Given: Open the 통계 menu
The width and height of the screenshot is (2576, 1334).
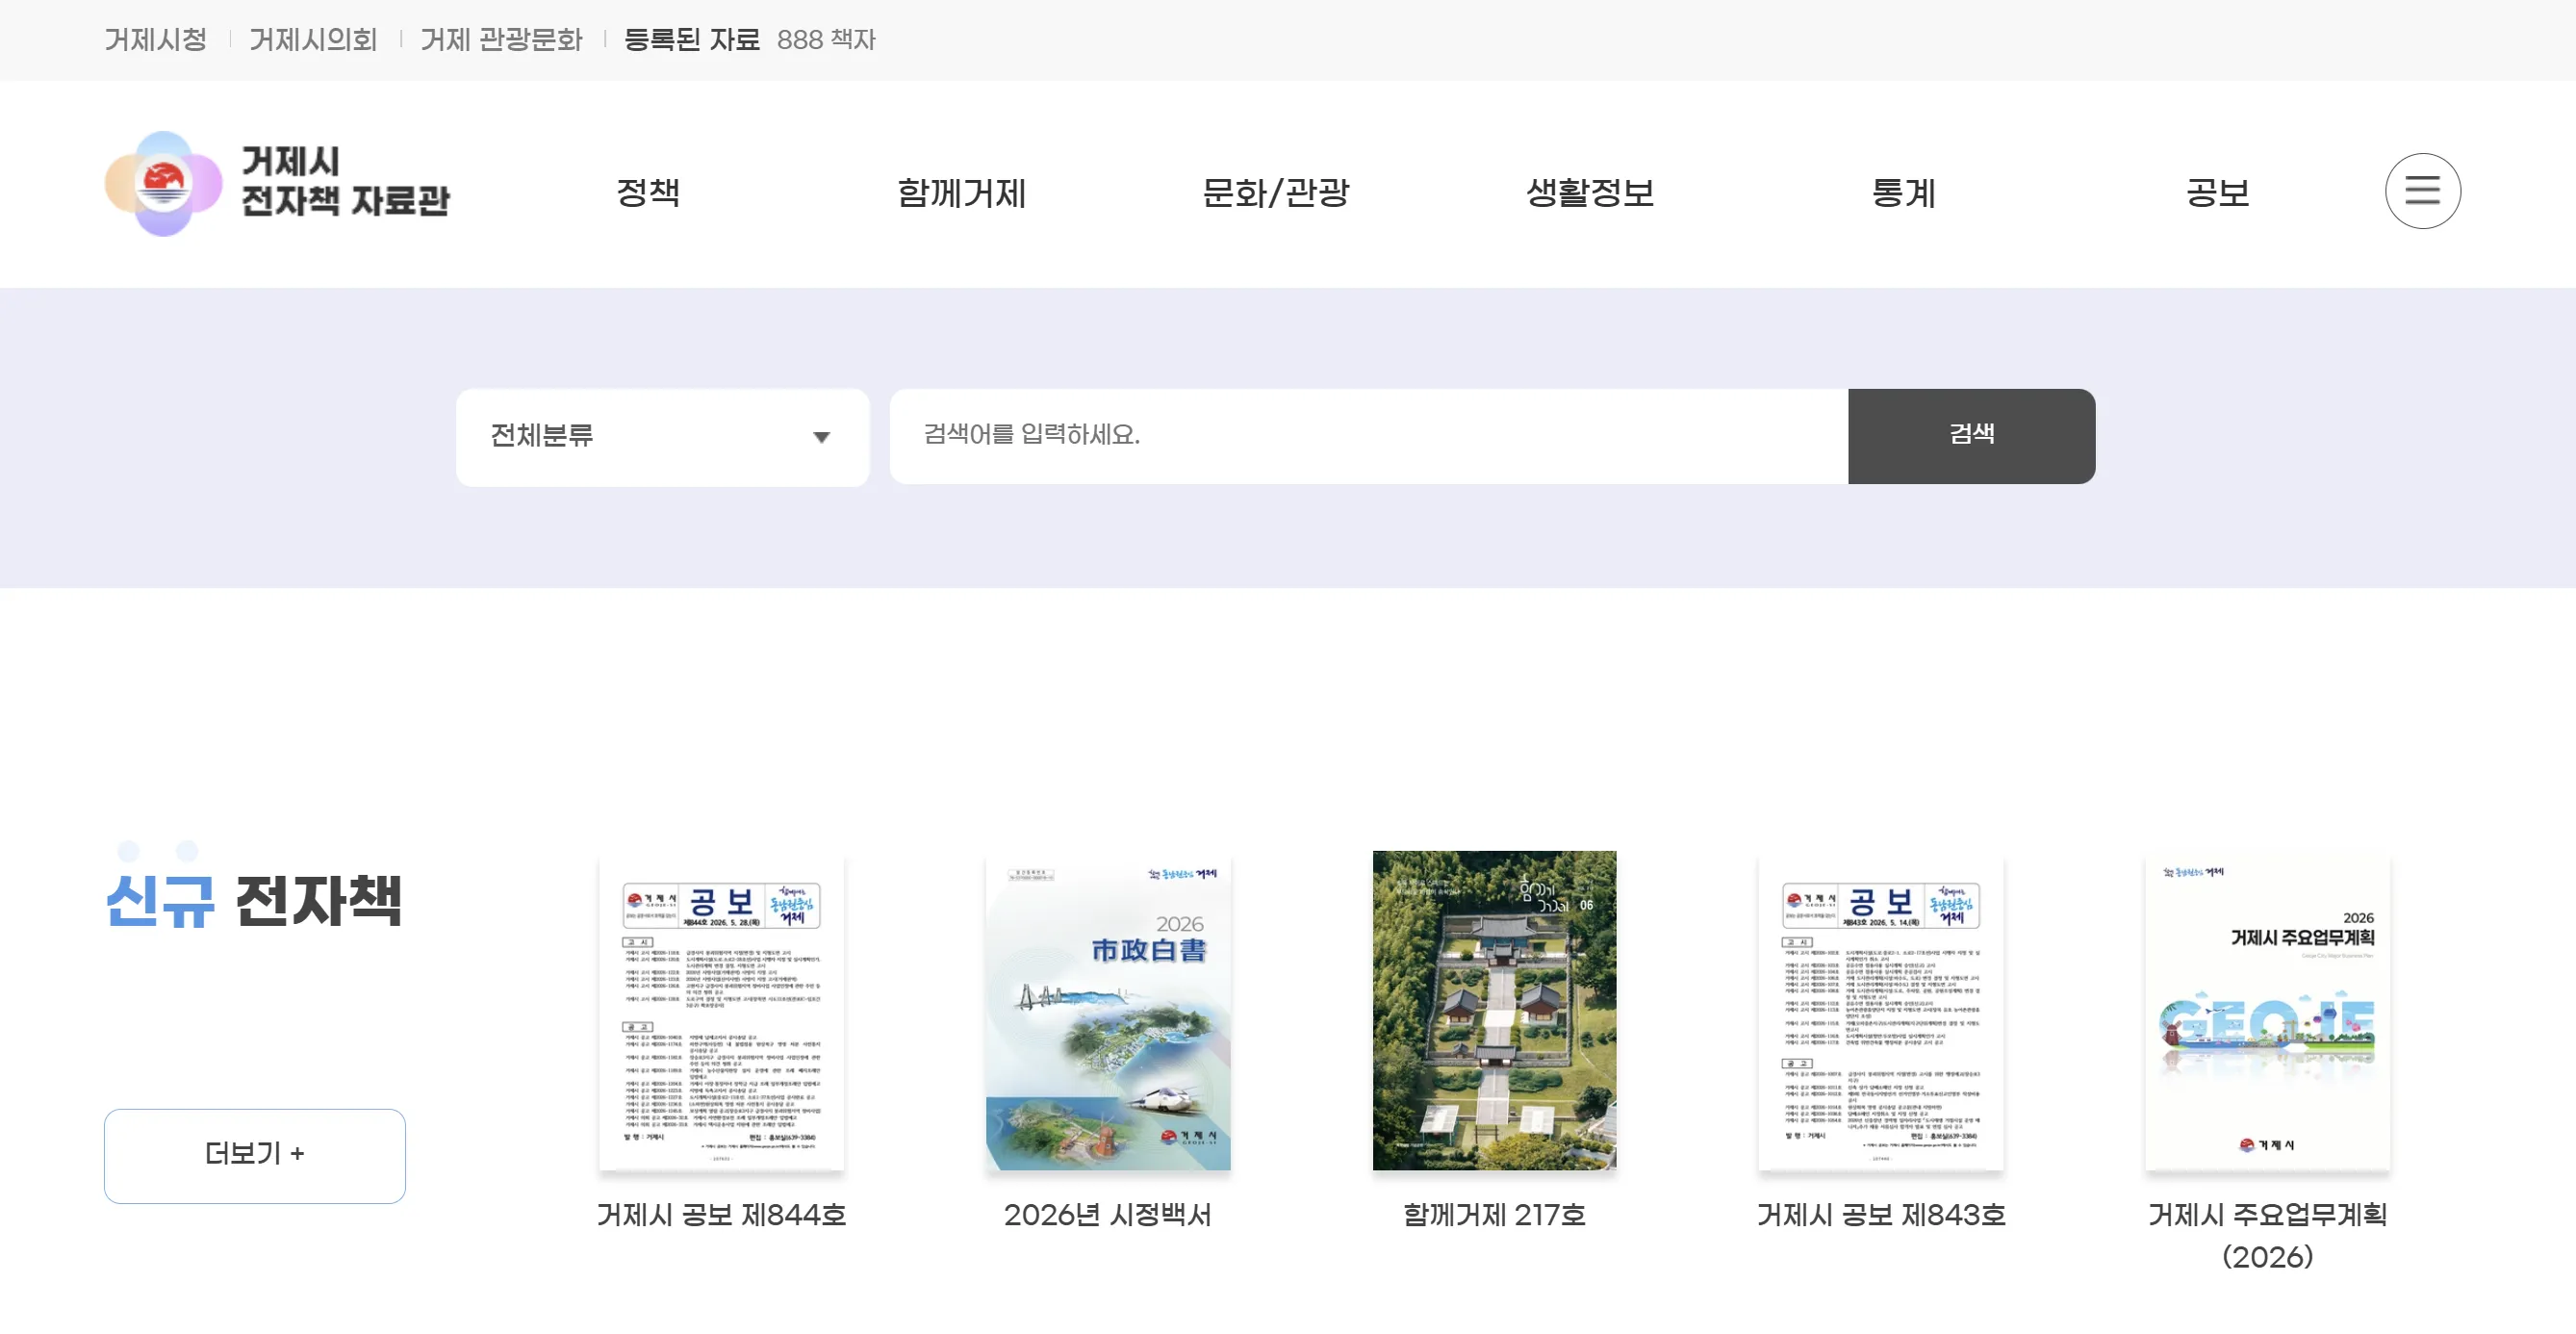Looking at the screenshot, I should (1903, 192).
